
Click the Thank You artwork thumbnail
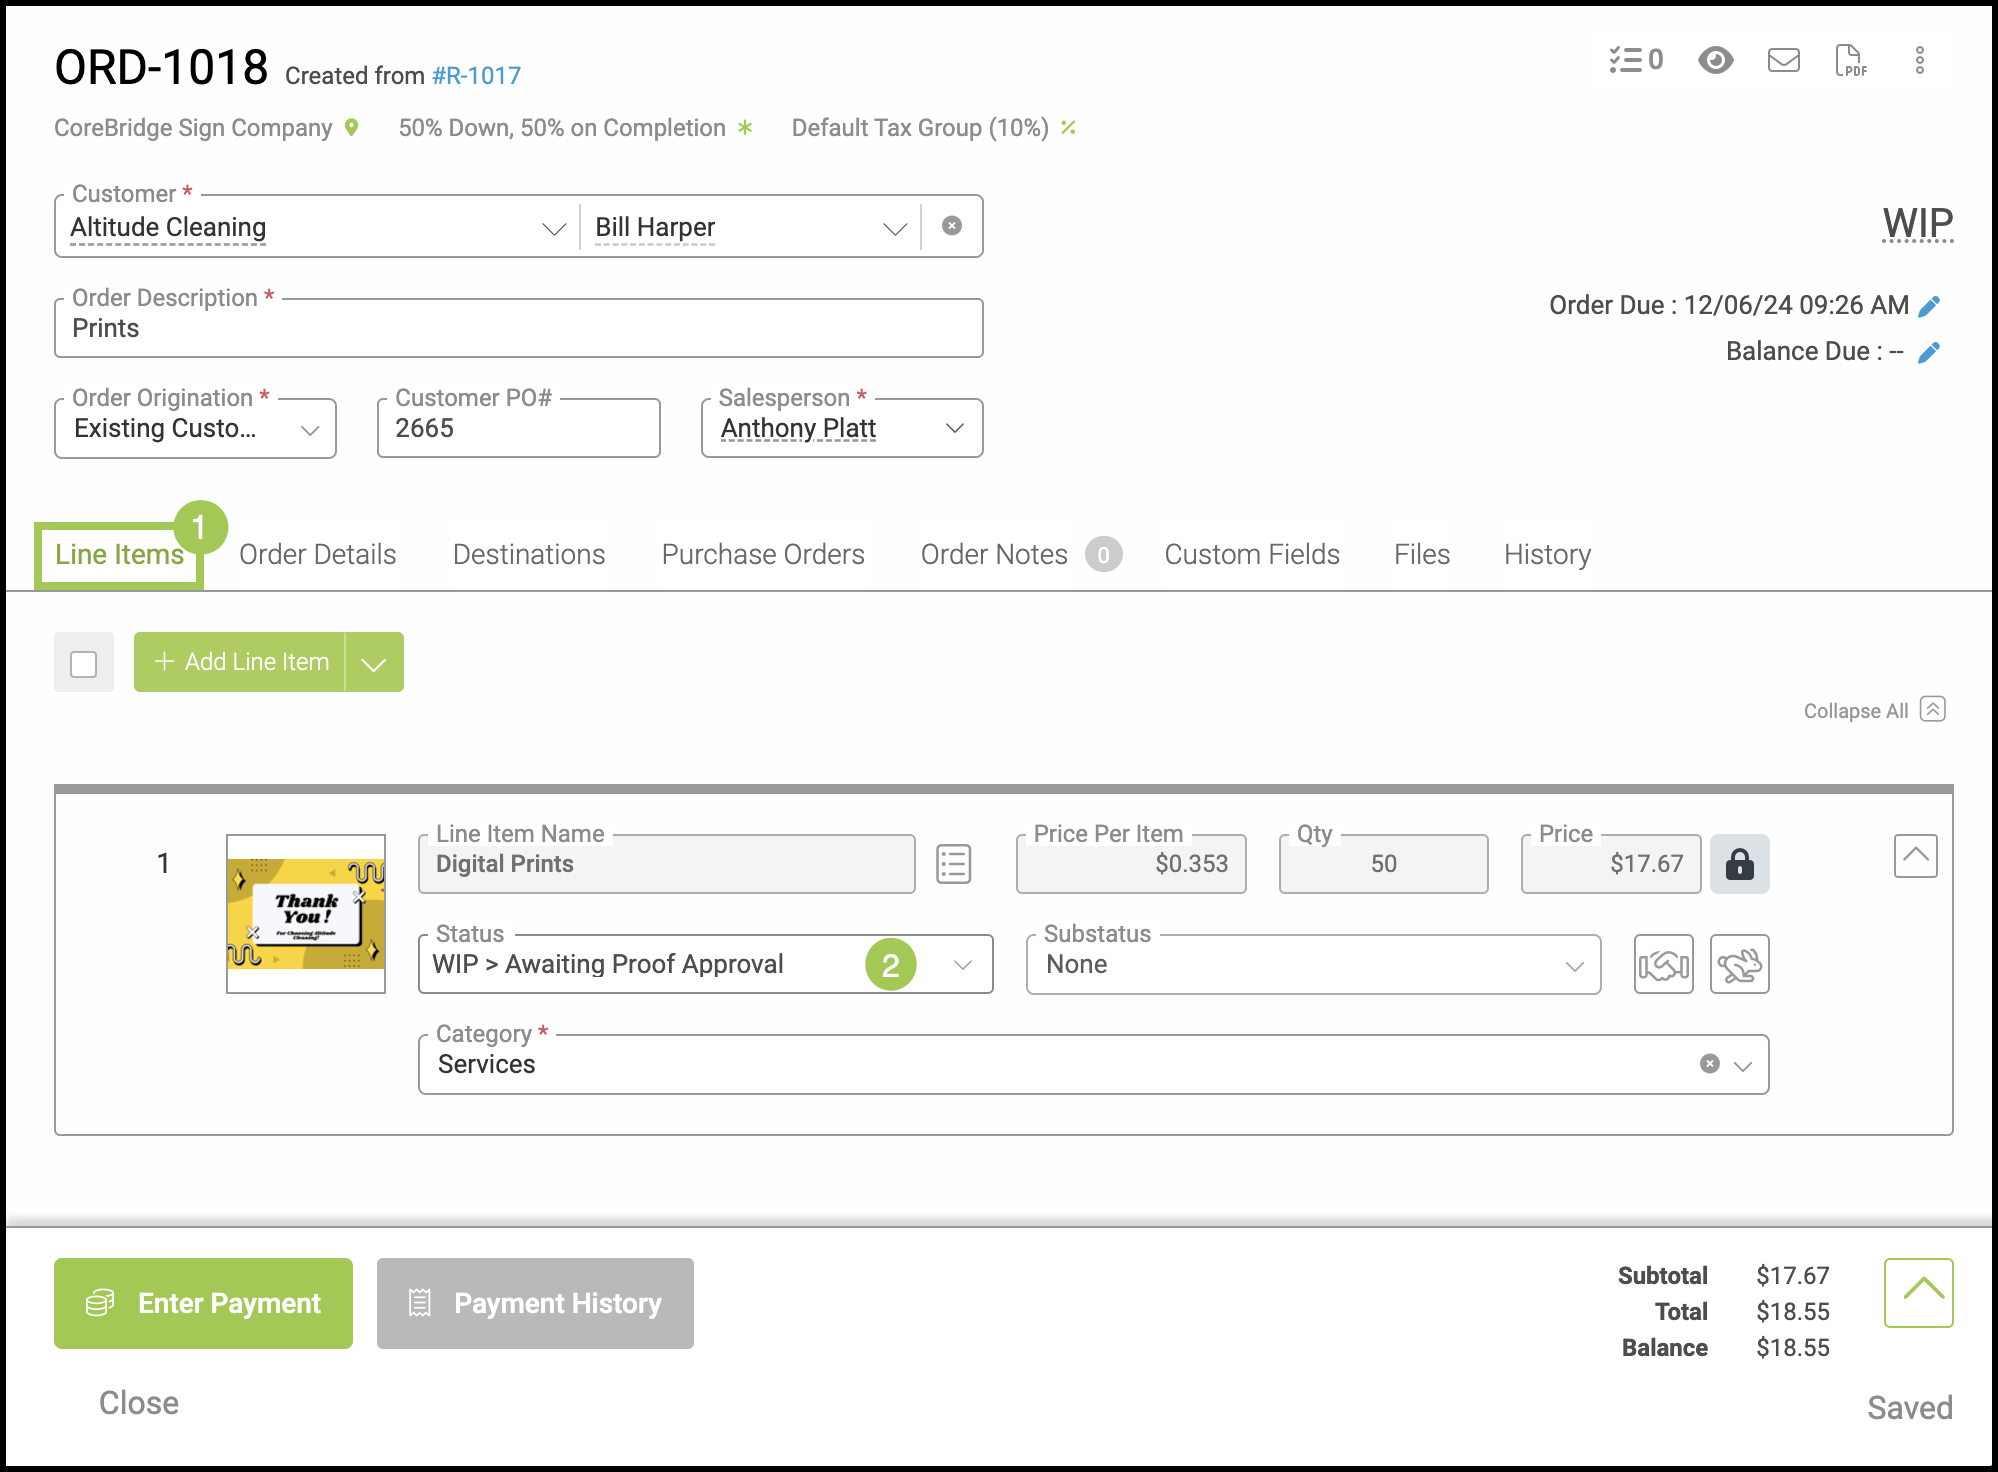tap(306, 913)
